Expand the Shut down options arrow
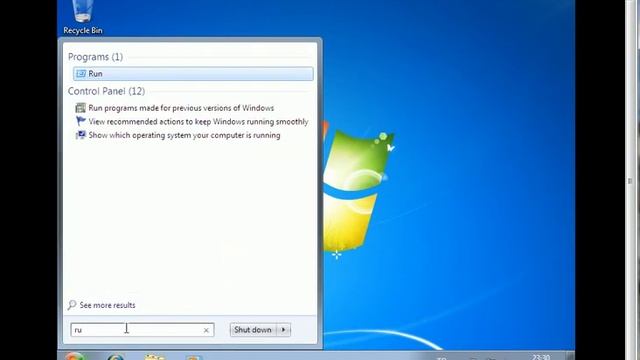 tap(284, 330)
